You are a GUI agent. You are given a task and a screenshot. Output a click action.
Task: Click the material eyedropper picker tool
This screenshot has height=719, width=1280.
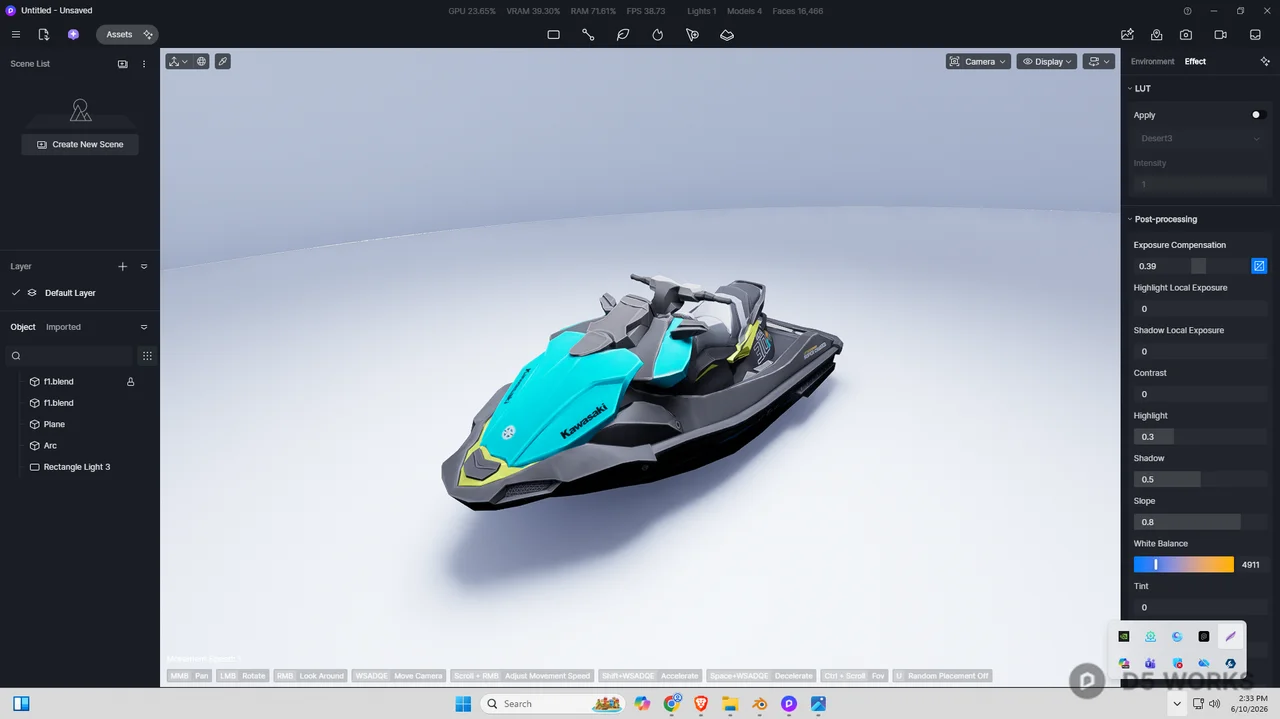point(223,61)
